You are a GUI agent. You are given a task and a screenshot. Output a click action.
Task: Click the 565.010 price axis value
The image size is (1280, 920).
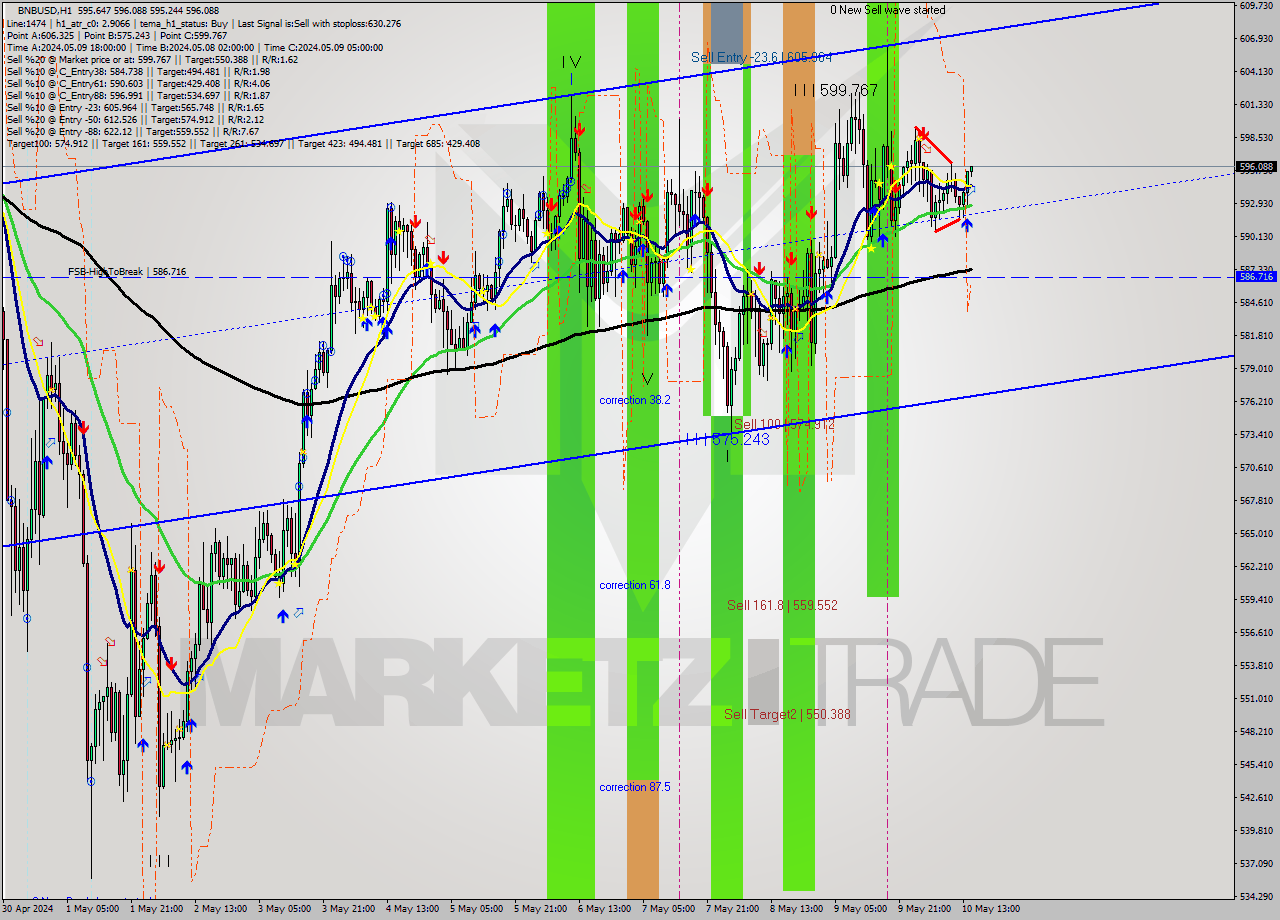click(x=1255, y=533)
